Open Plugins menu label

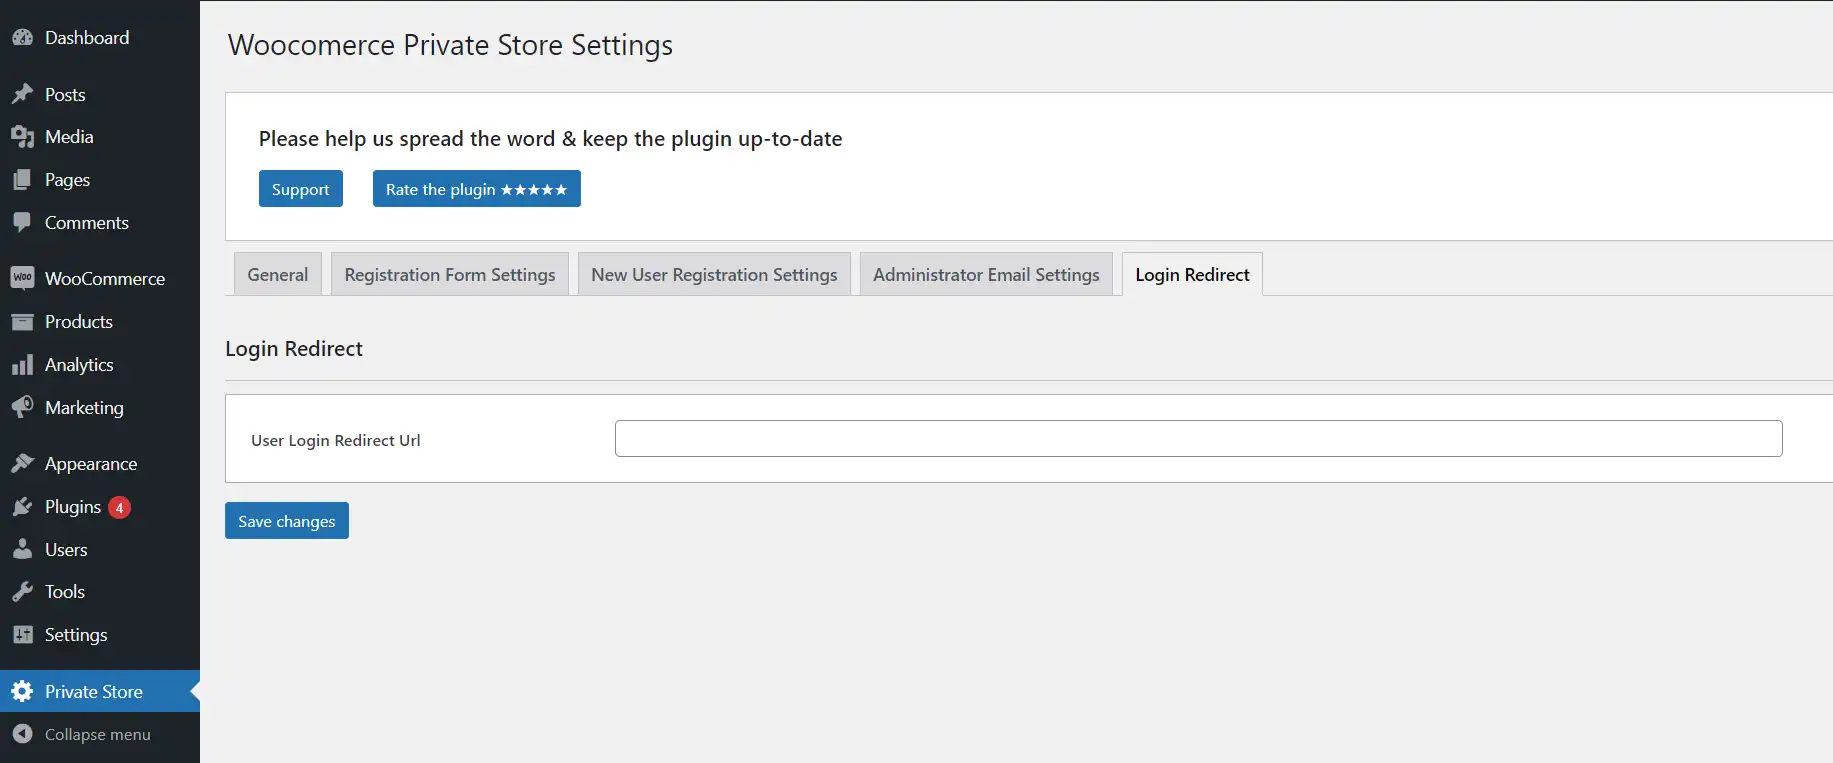coord(73,507)
